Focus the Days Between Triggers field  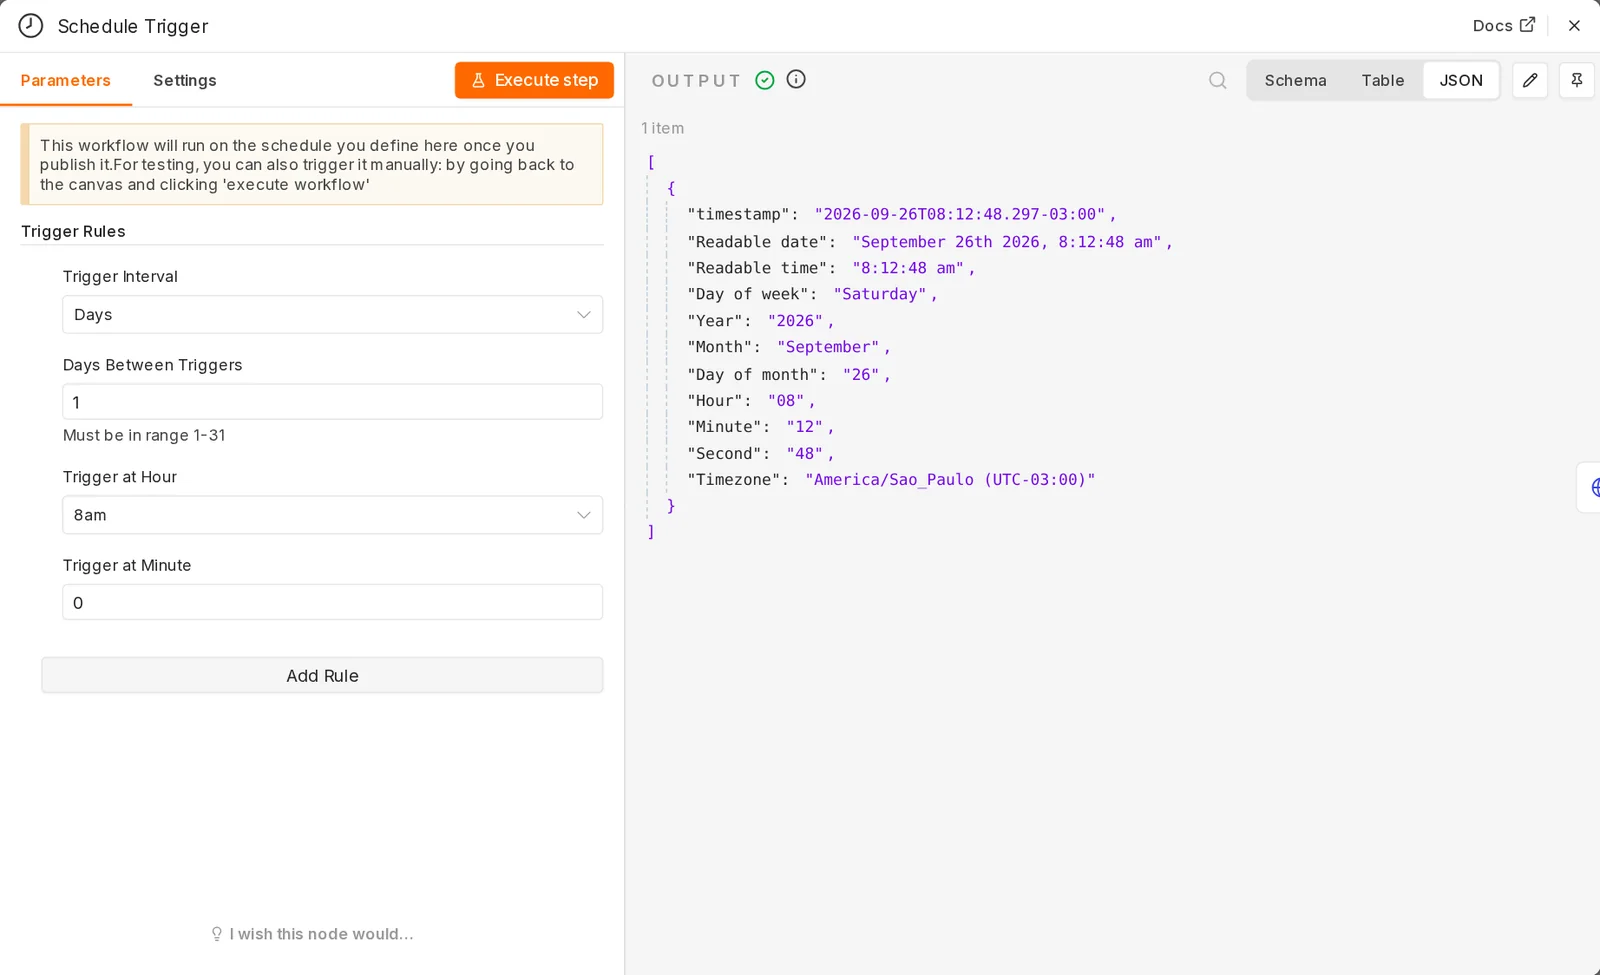click(x=332, y=402)
